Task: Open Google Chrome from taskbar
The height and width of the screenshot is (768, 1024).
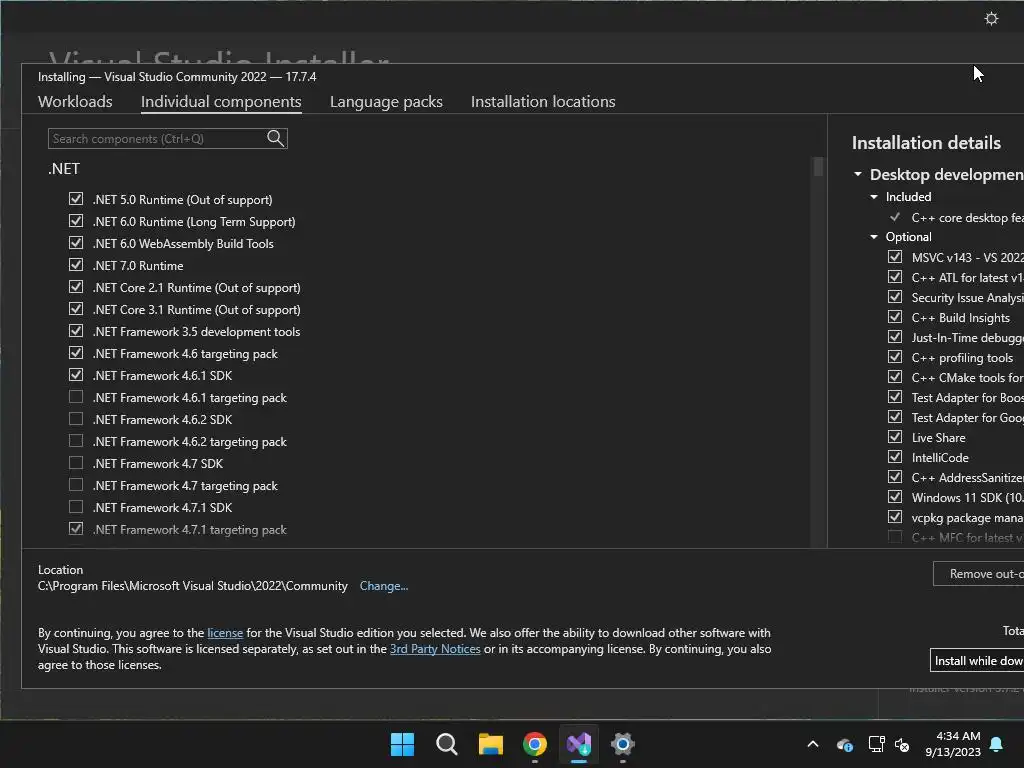Action: pos(535,744)
